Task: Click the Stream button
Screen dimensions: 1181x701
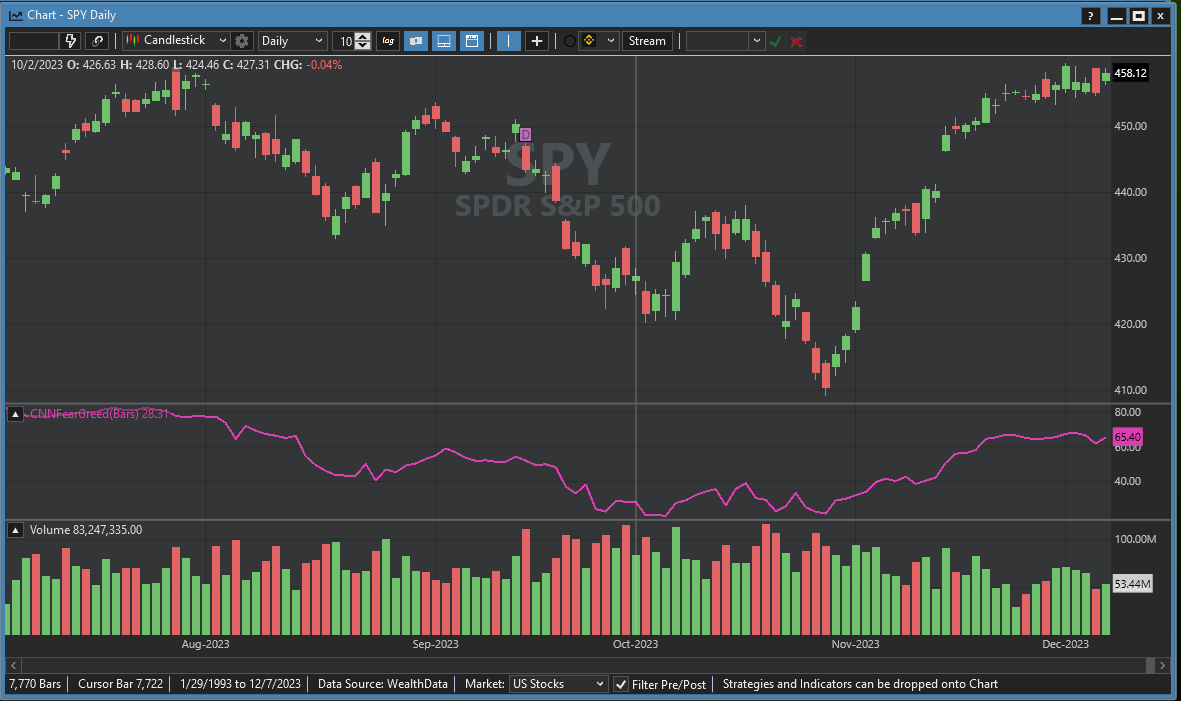Action: (646, 41)
